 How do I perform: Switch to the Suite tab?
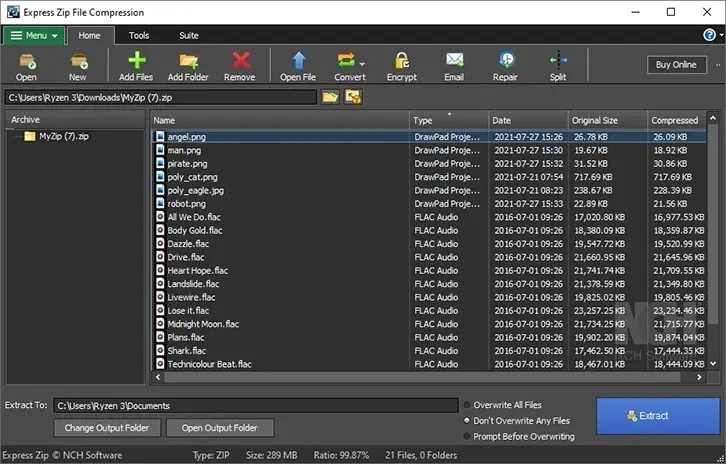(x=188, y=35)
